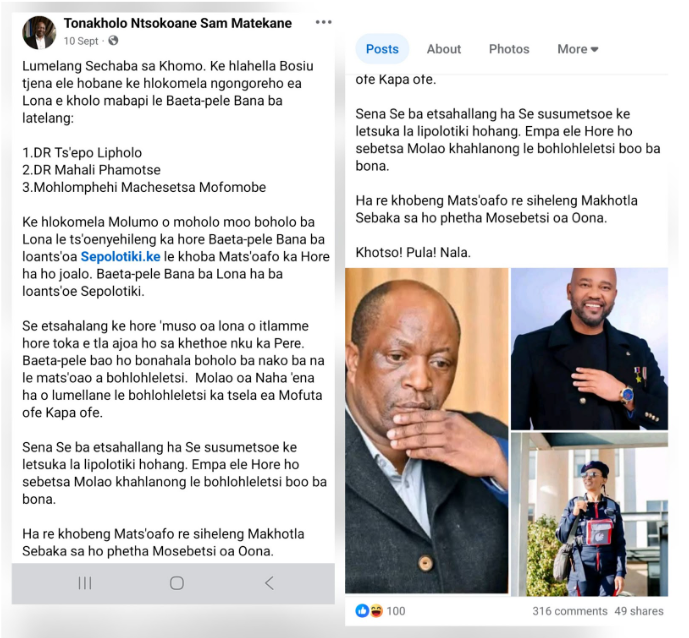The width and height of the screenshot is (689, 638).
Task: View the 49 shares list
Action: tap(639, 611)
